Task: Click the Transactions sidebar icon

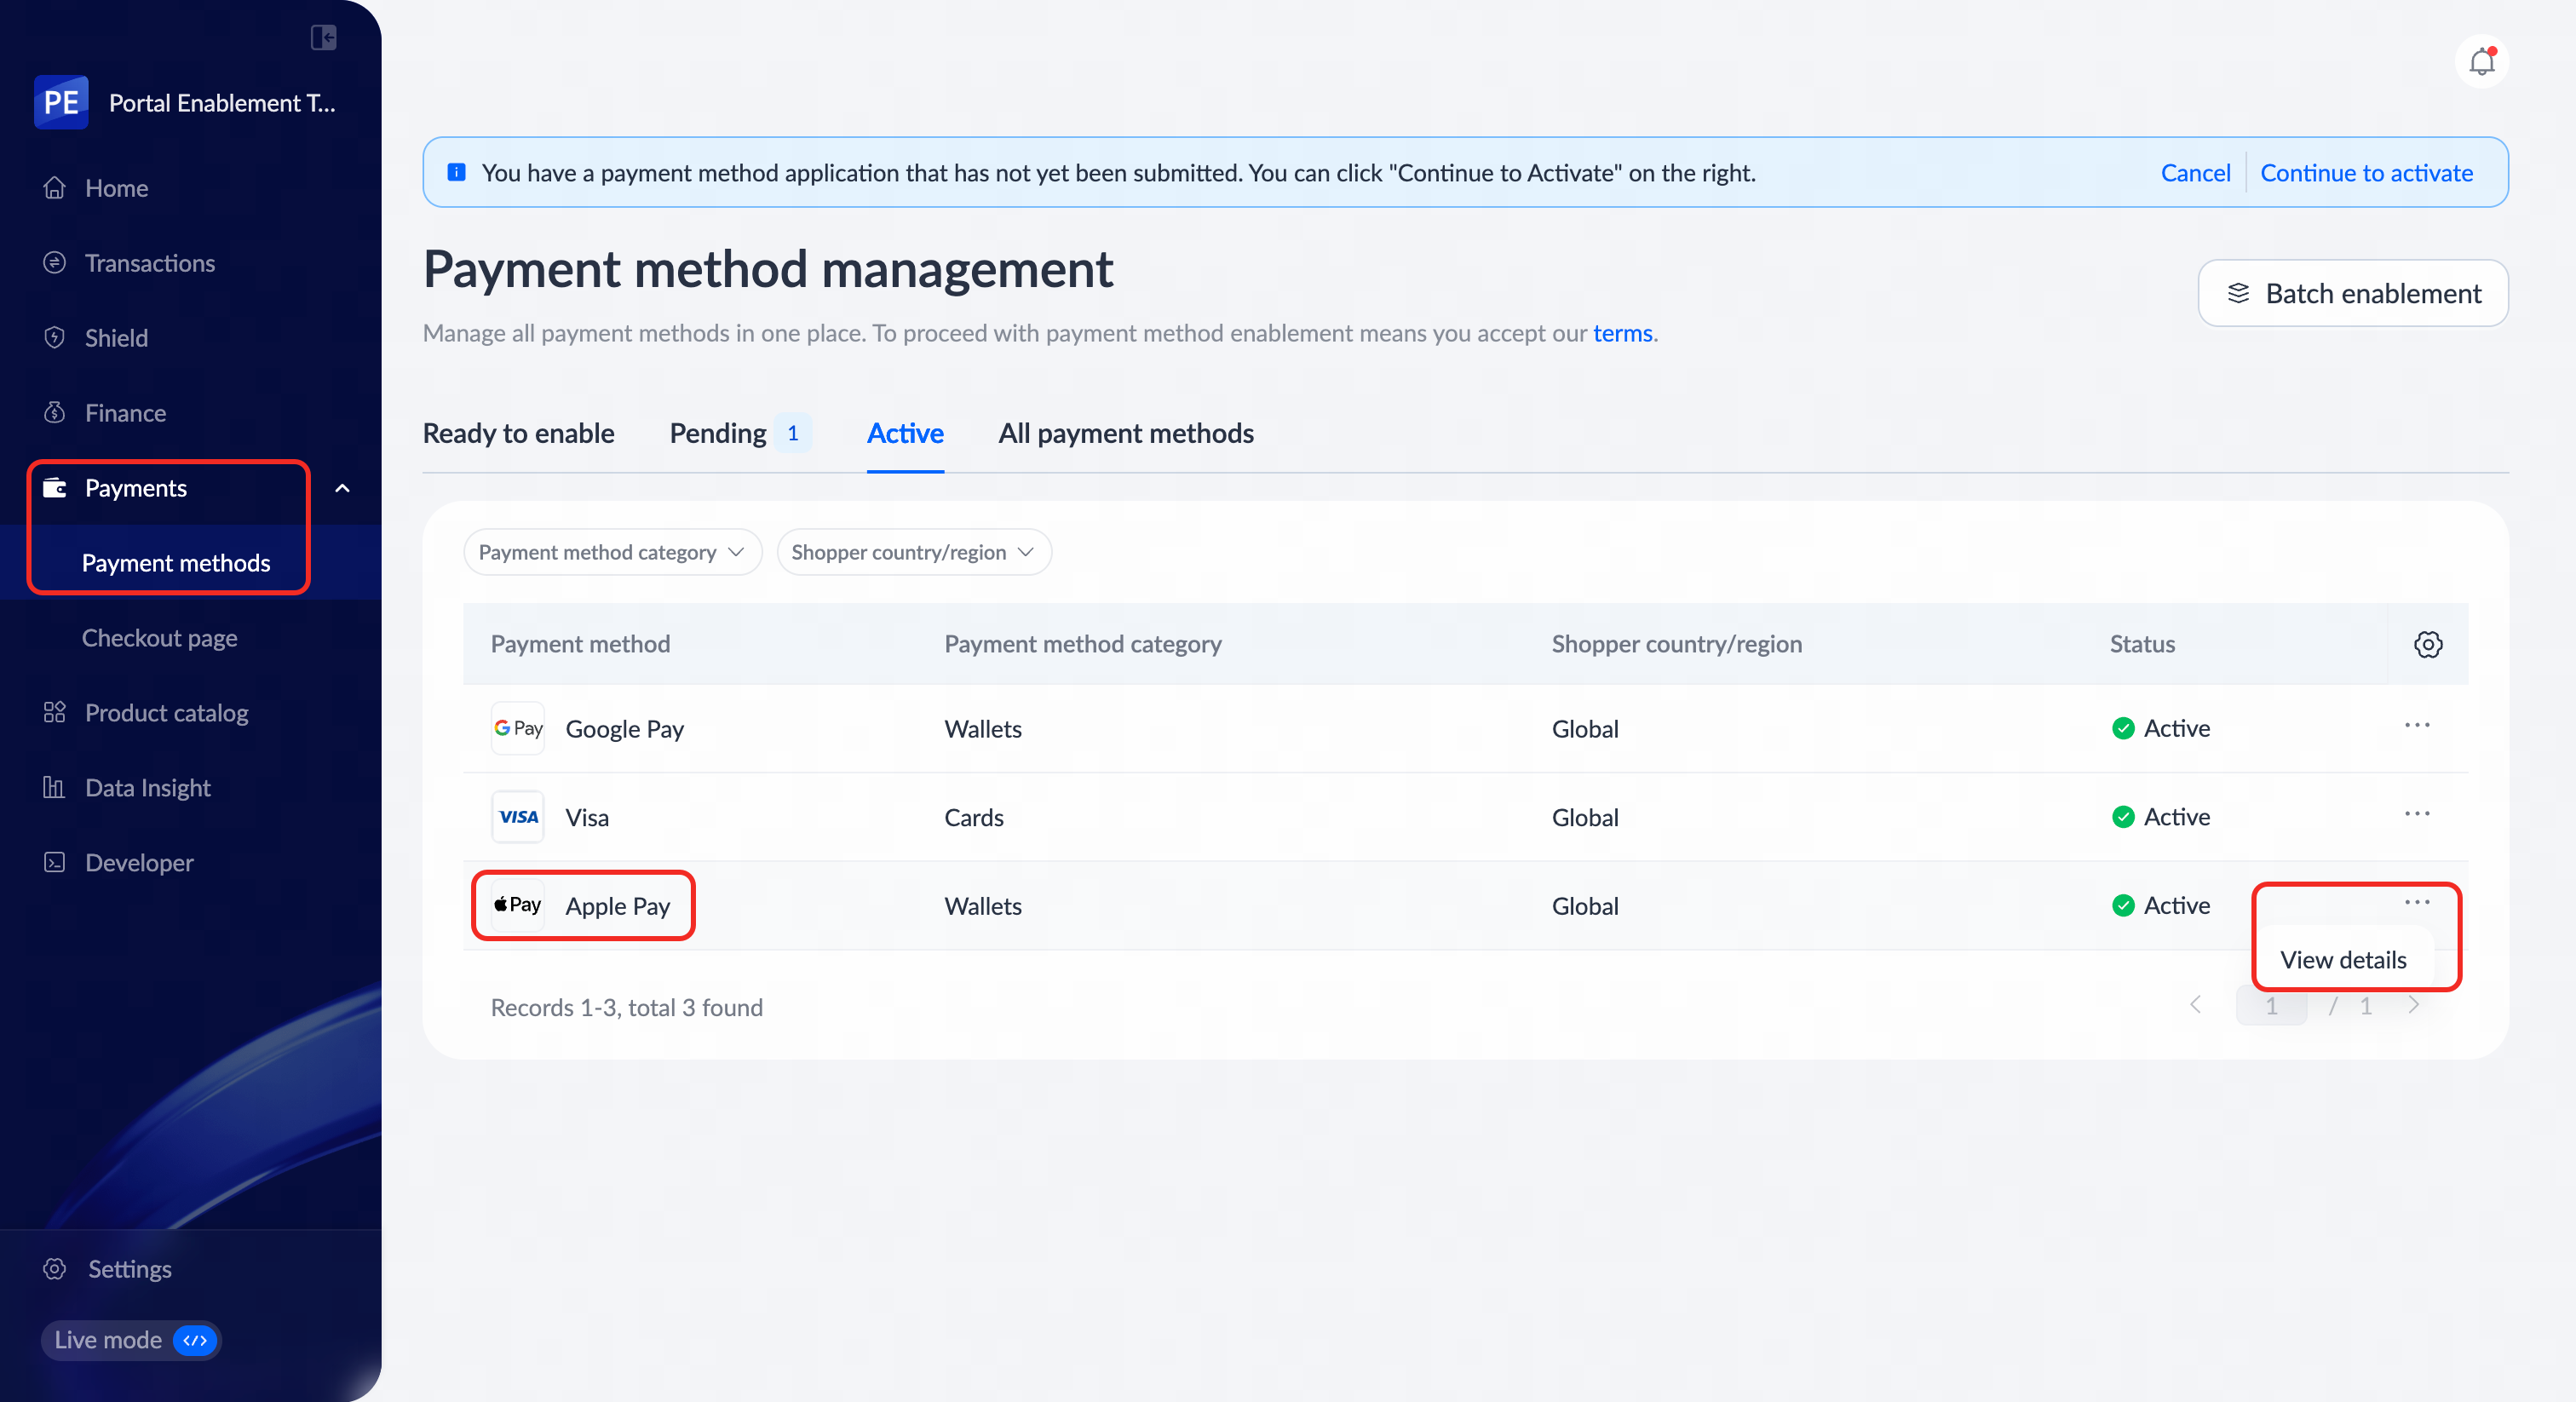Action: pos(55,263)
